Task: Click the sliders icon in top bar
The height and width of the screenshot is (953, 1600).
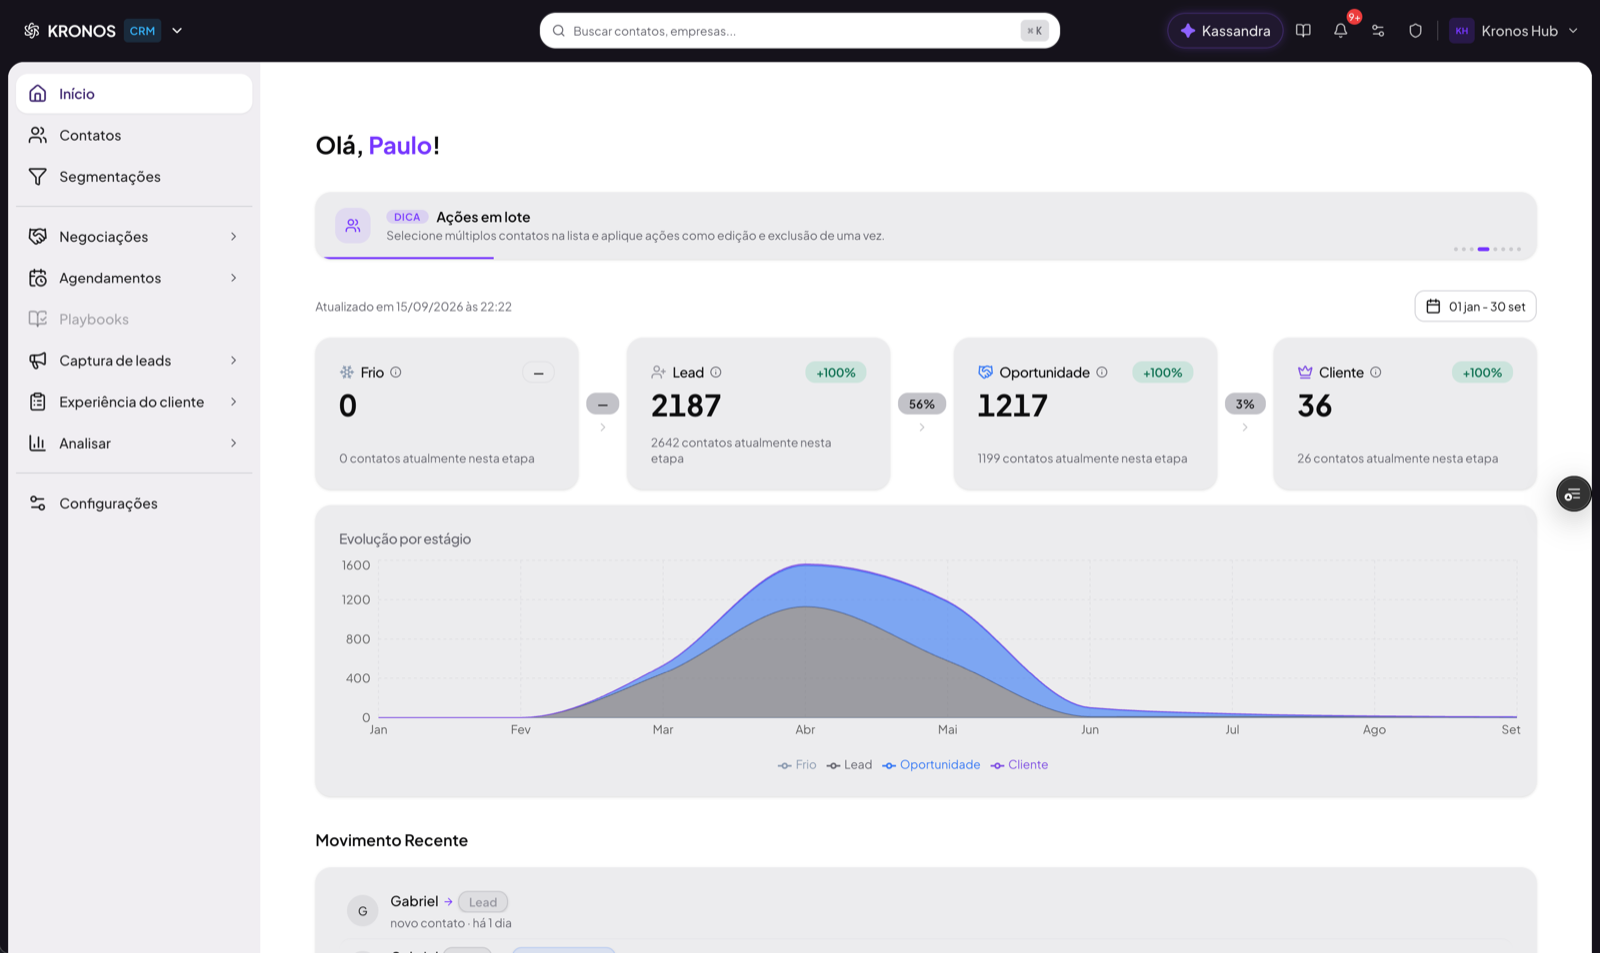Action: click(x=1378, y=31)
